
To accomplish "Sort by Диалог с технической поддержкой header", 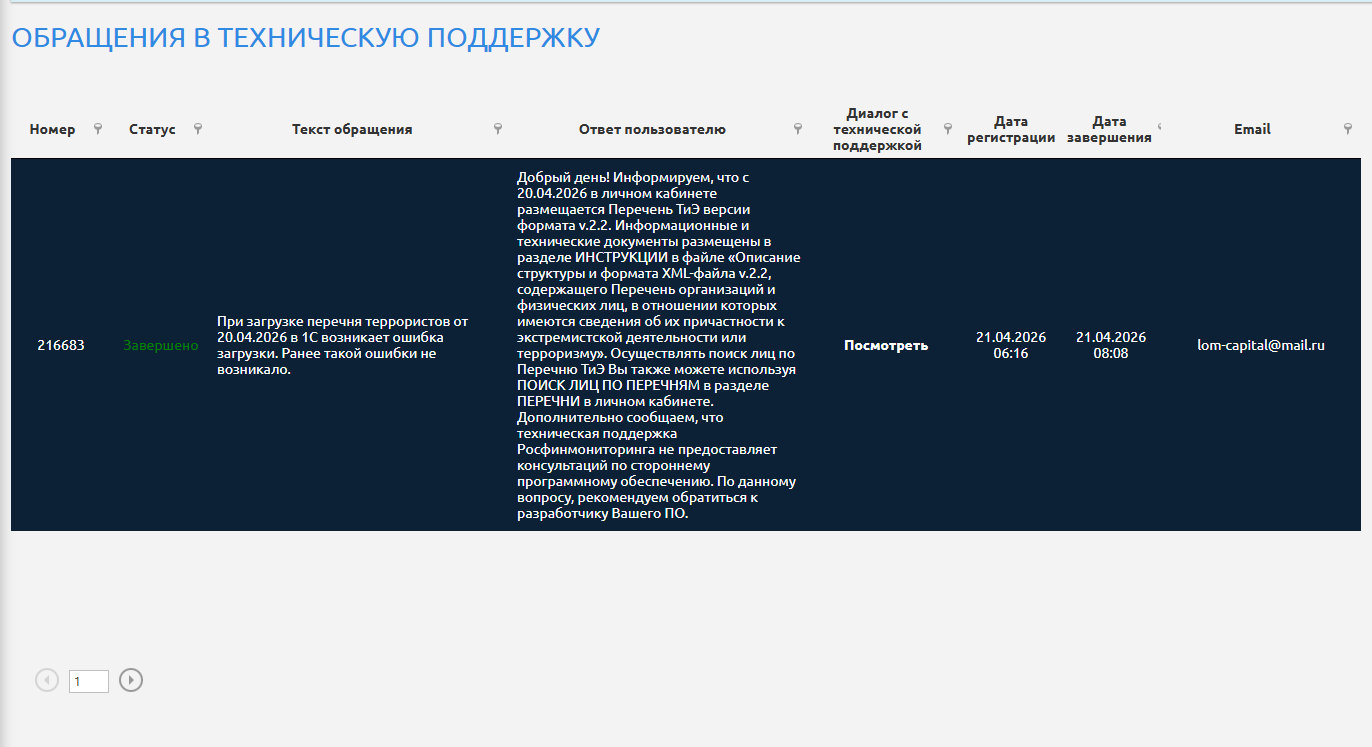I will click(x=877, y=129).
